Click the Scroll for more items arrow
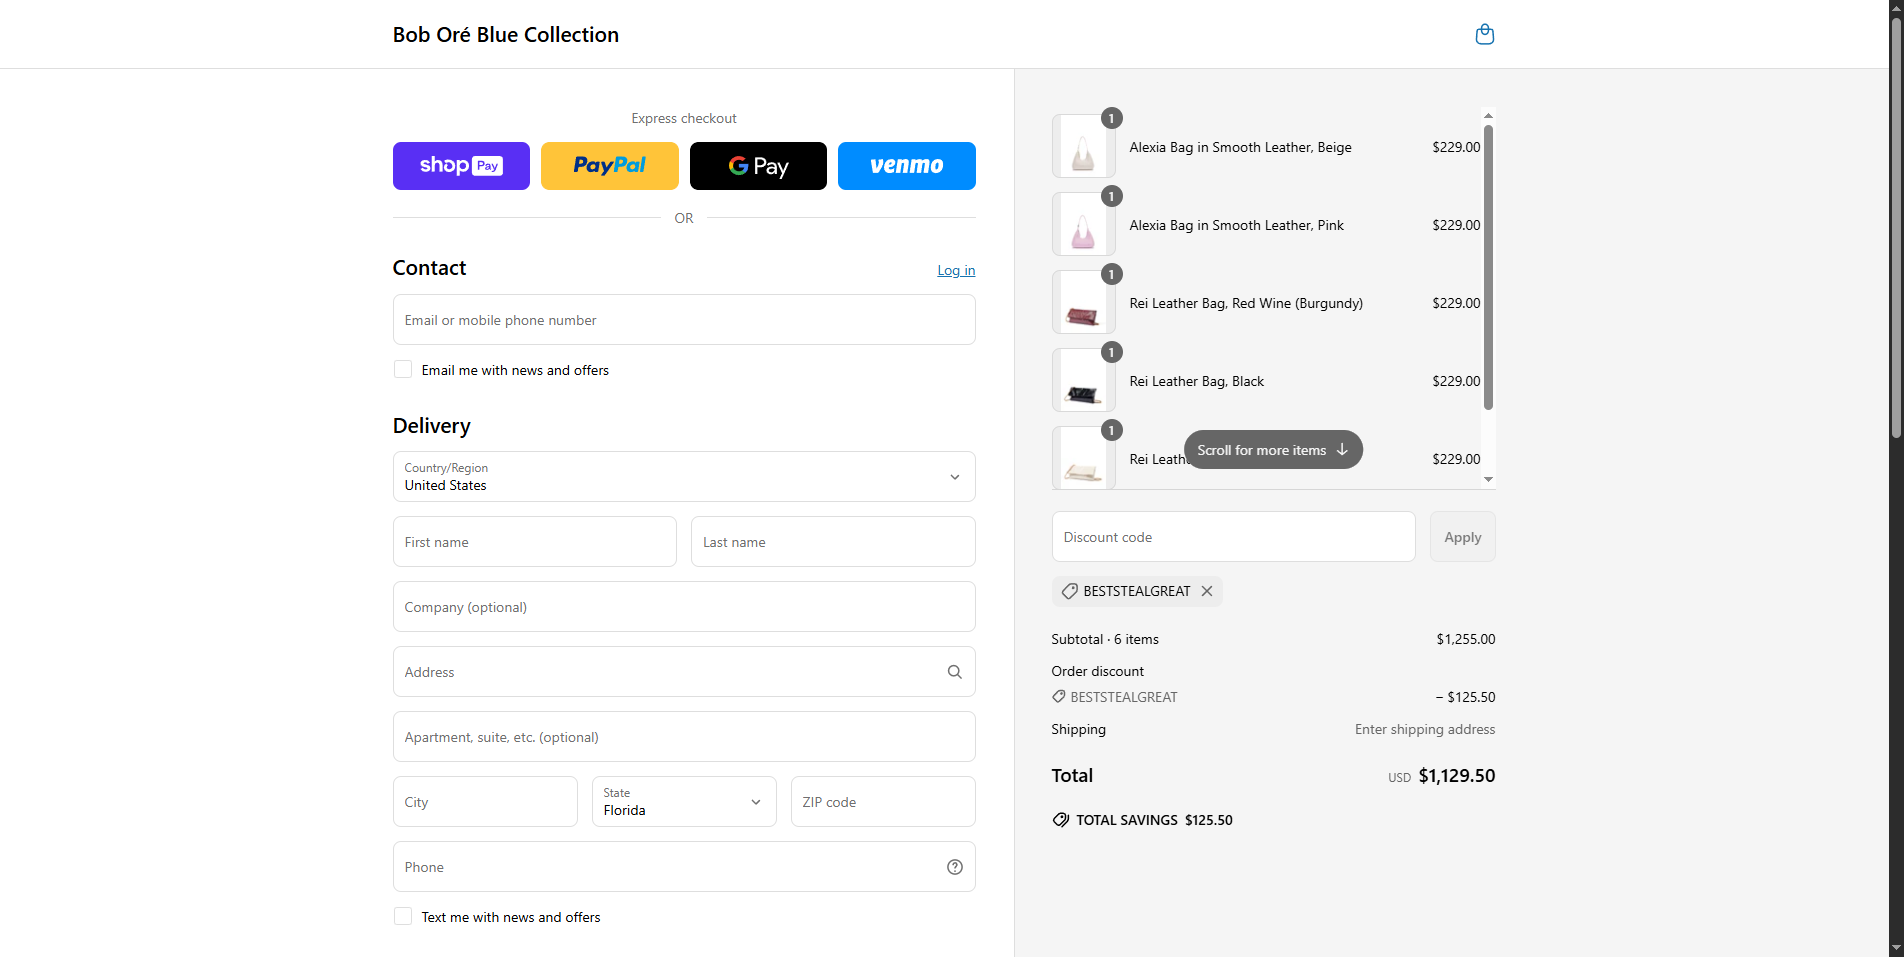 tap(1342, 450)
